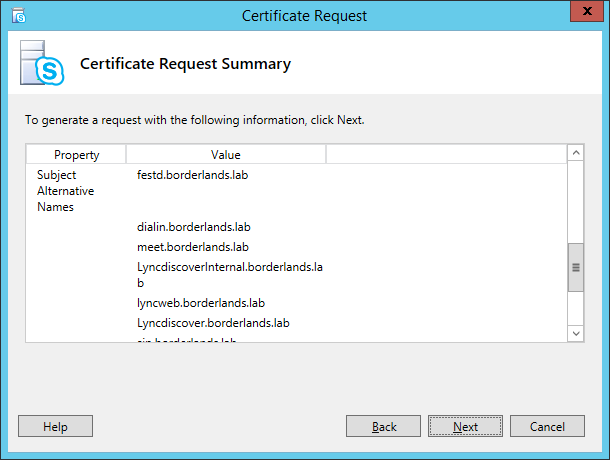The height and width of the screenshot is (460, 610).
Task: Select dialin.borderlands.lab entry
Action: (193, 227)
